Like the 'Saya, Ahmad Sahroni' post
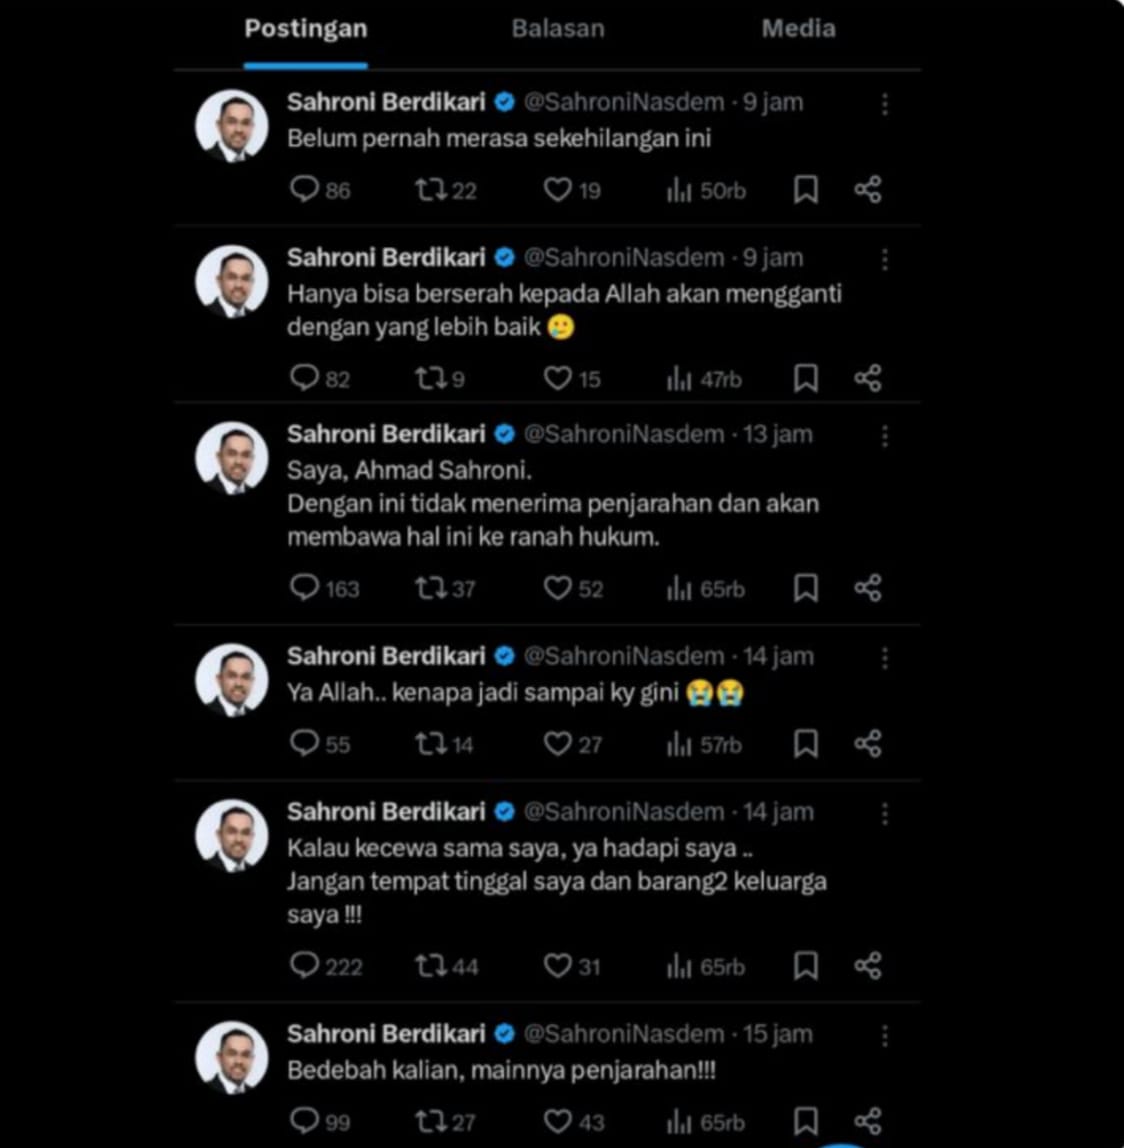This screenshot has width=1124, height=1148. [557, 588]
